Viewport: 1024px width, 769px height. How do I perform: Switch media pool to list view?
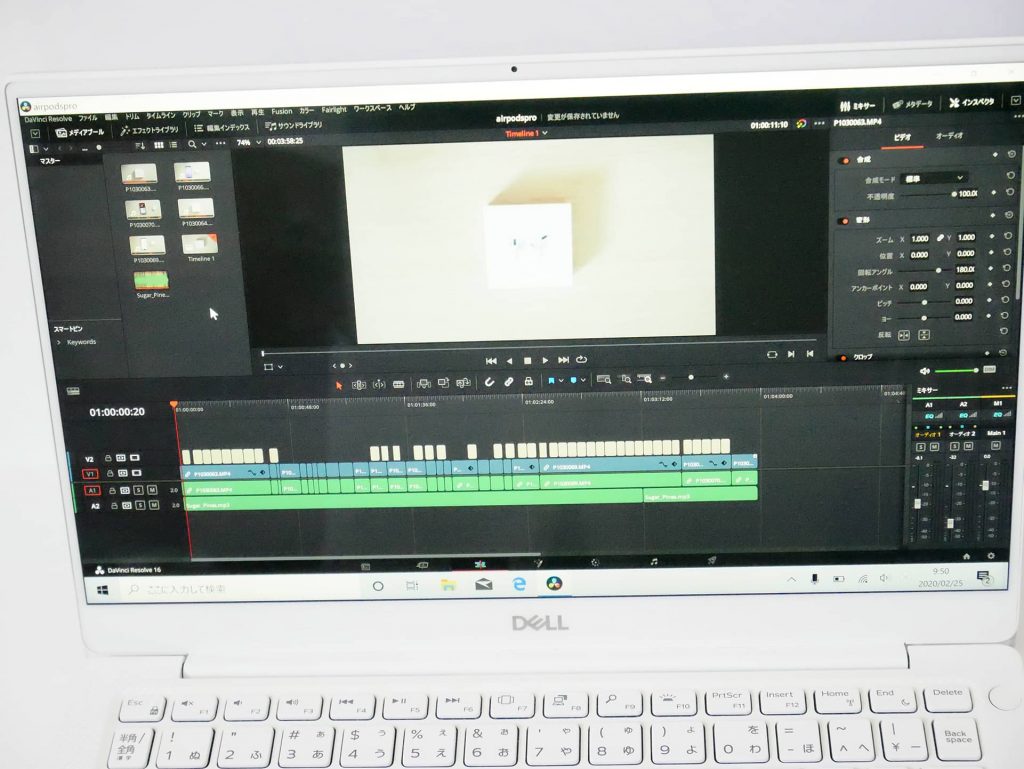tap(173, 145)
